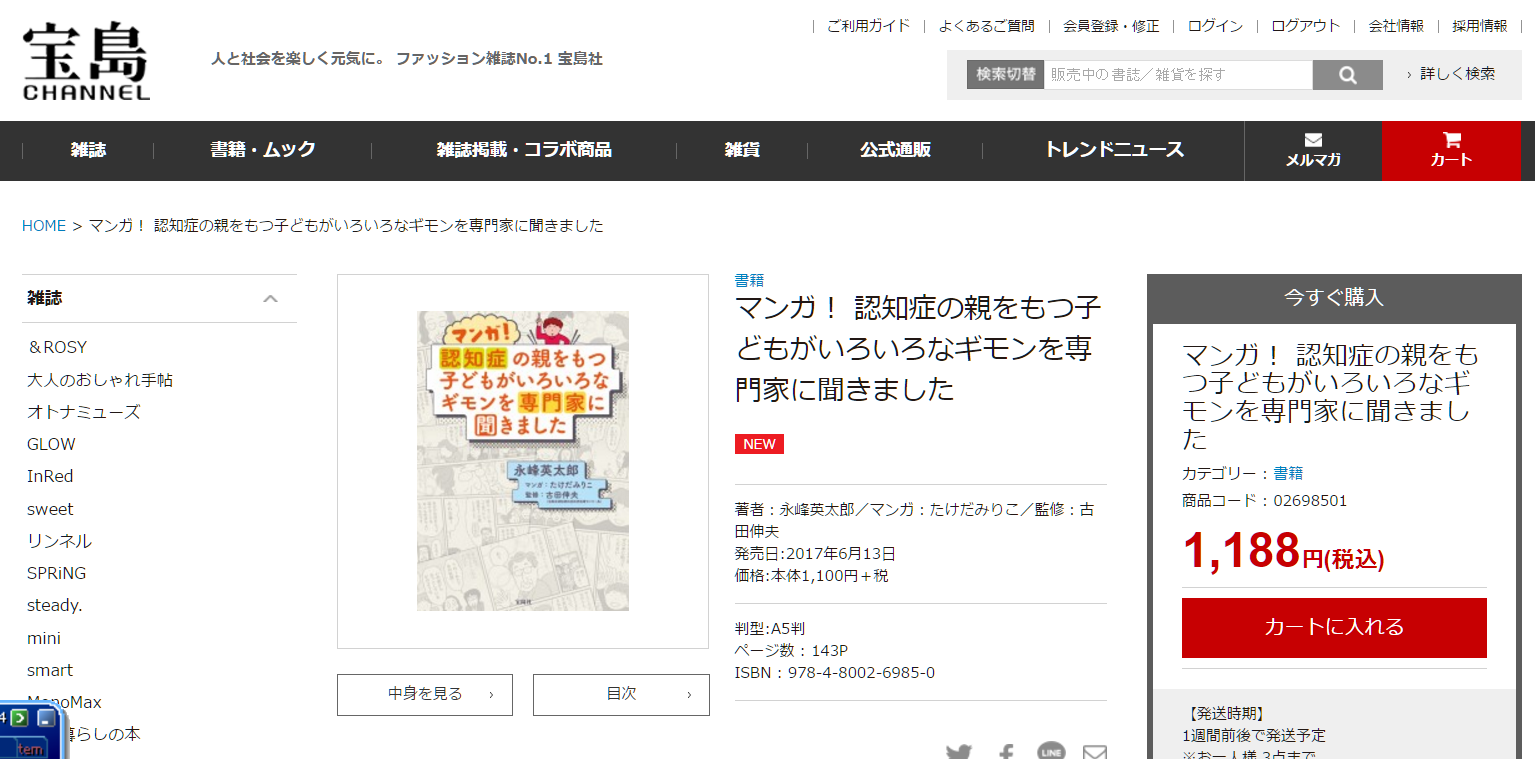The width and height of the screenshot is (1535, 759).
Task: Select GLOW in the sidebar
Action: [x=51, y=444]
